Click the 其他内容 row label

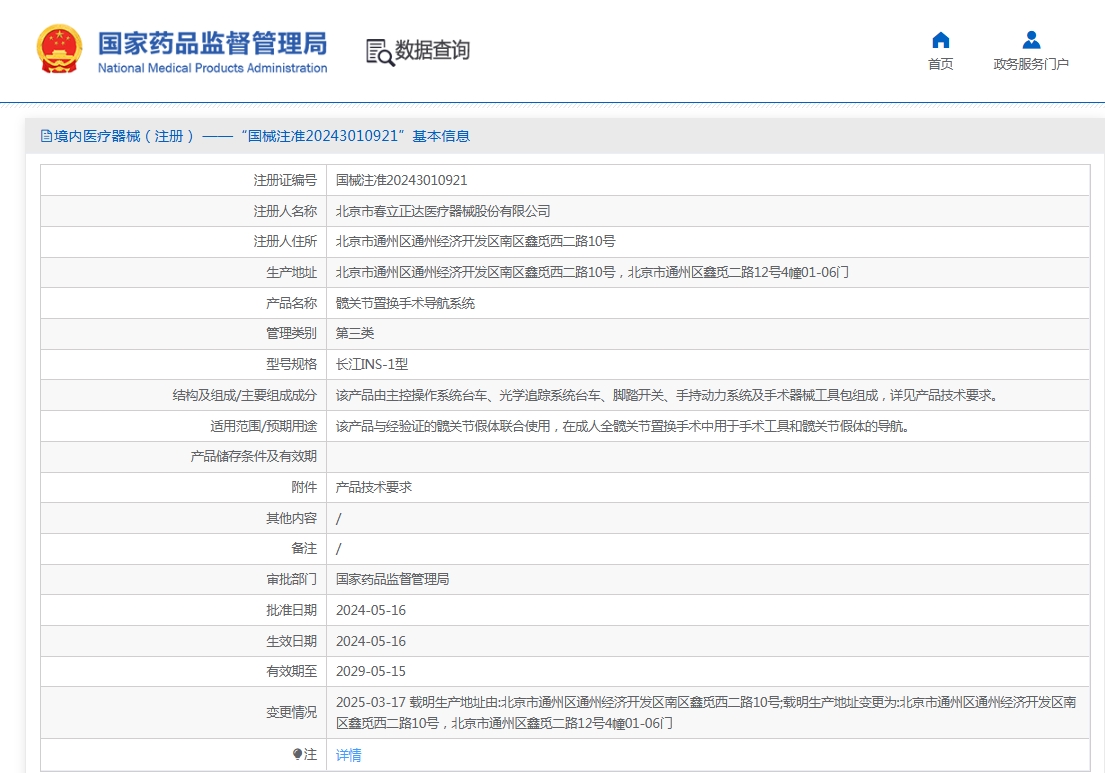(291, 519)
